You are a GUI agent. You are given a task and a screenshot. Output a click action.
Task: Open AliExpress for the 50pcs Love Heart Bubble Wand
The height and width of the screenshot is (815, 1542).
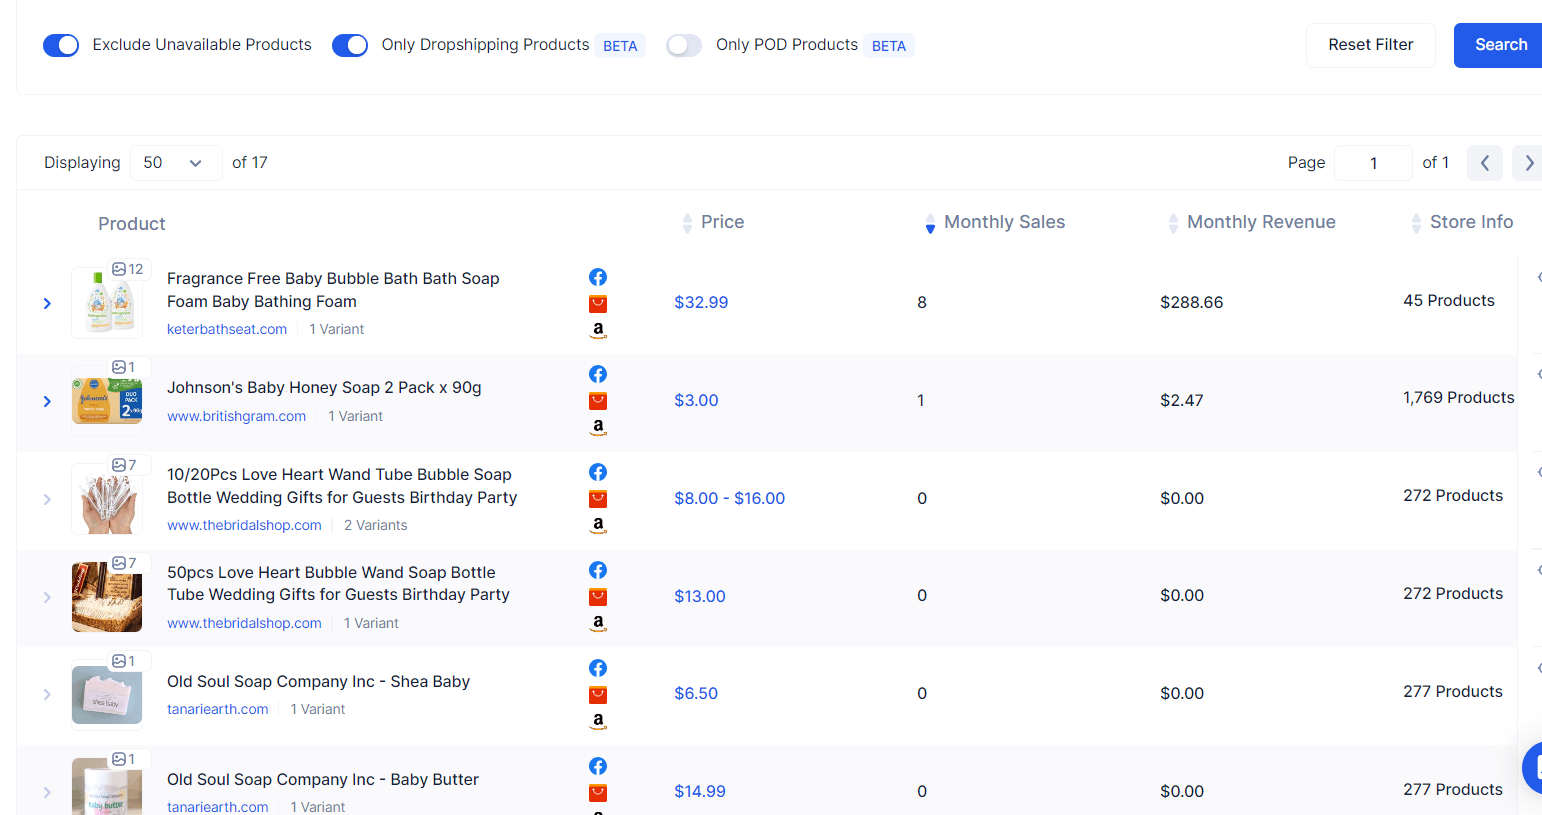click(x=597, y=596)
